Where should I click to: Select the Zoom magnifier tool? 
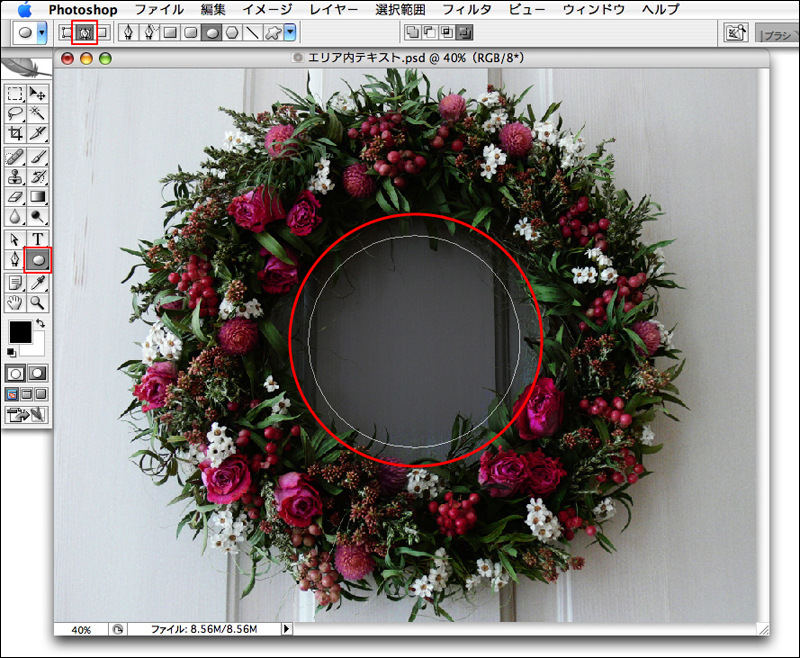tap(38, 302)
